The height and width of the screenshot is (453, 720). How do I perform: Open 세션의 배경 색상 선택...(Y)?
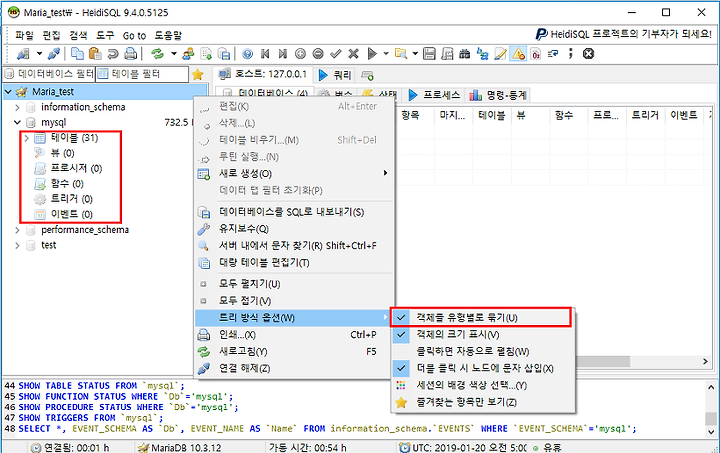pos(483,386)
